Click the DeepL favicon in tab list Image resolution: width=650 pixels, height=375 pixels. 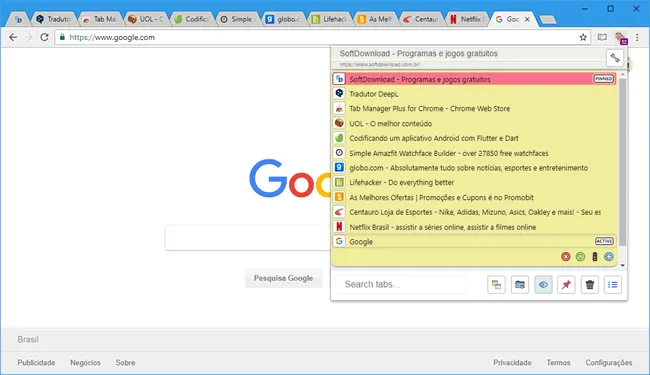(339, 94)
